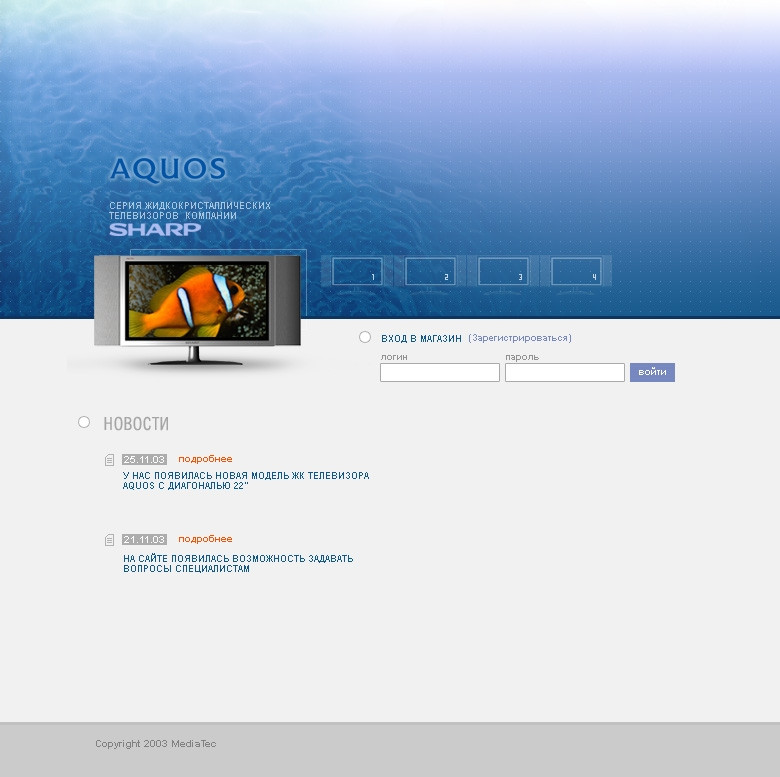Open подробнее link for 21.11.03 news
Viewport: 780px width, 777px height.
pos(205,539)
